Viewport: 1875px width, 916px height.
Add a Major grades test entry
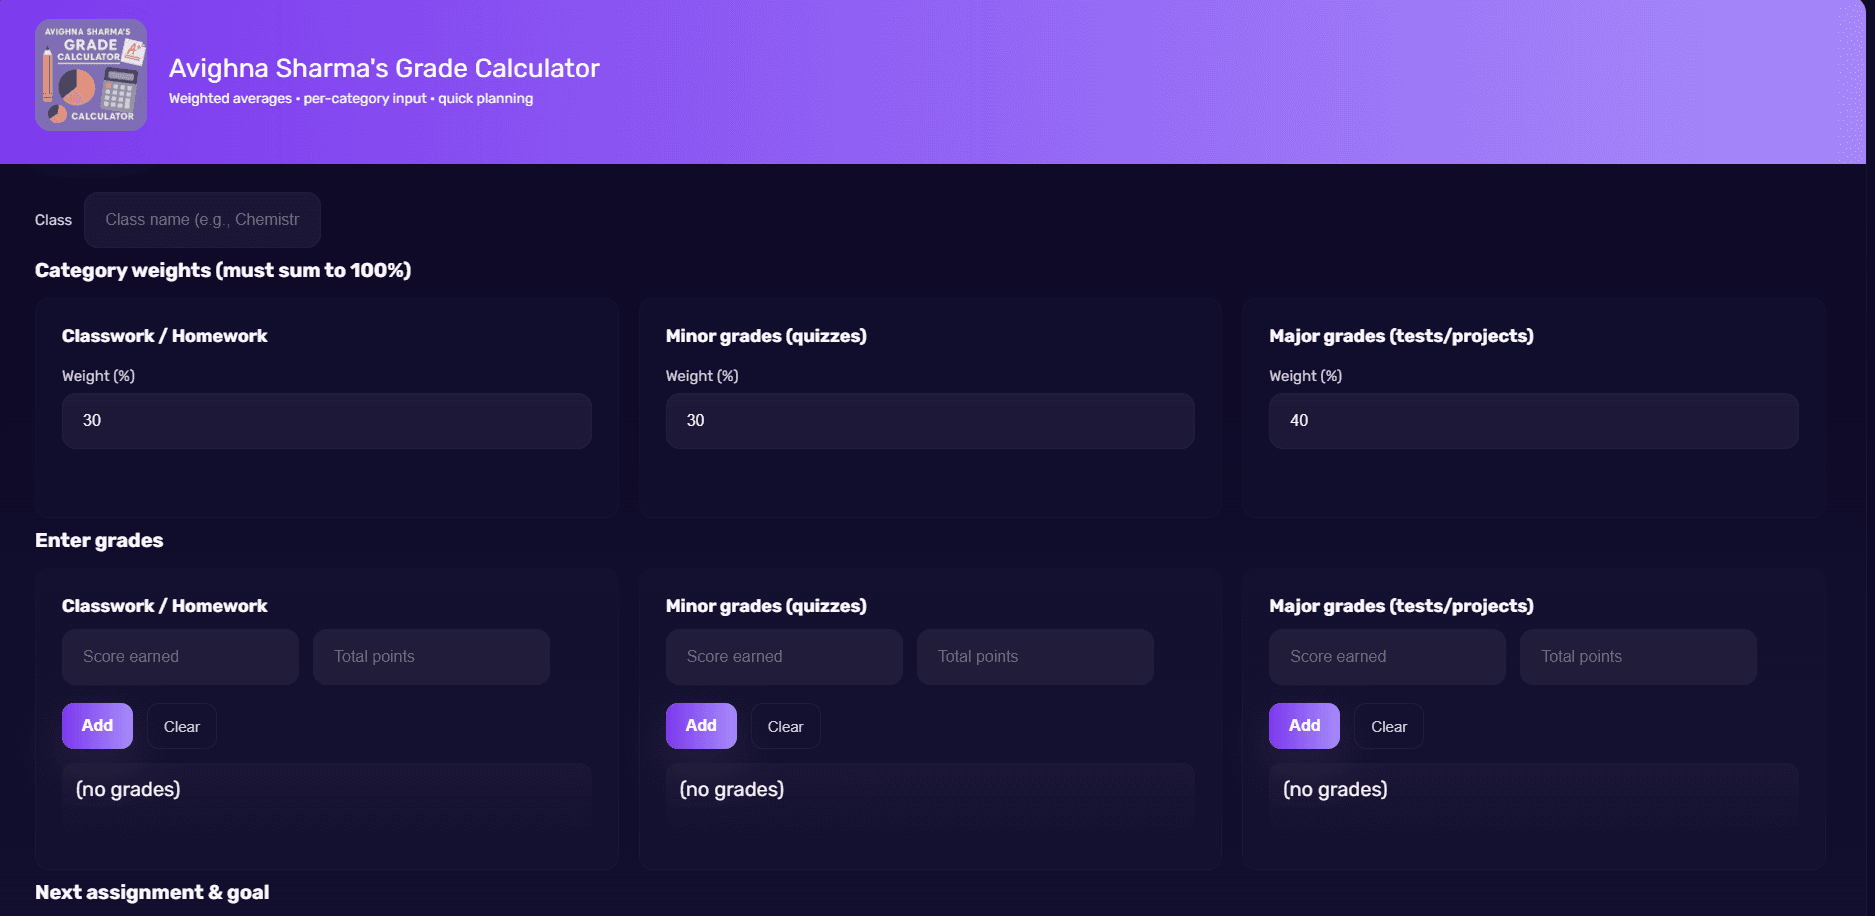1304,726
